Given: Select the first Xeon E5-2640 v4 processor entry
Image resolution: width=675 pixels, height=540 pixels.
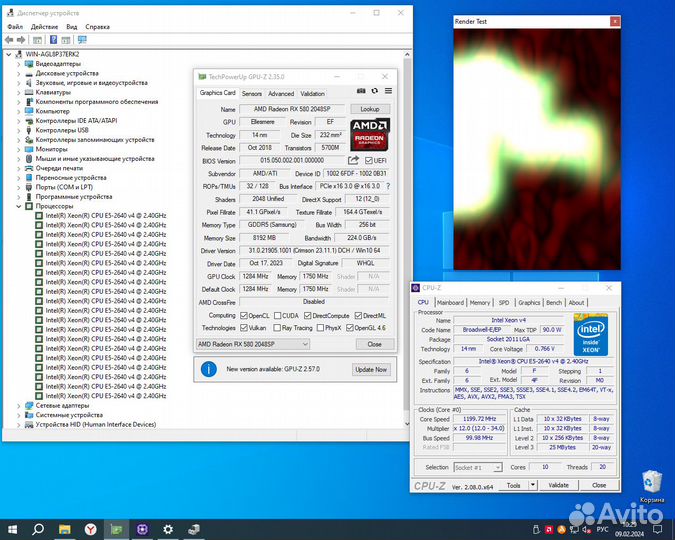Looking at the screenshot, I should pyautogui.click(x=105, y=215).
